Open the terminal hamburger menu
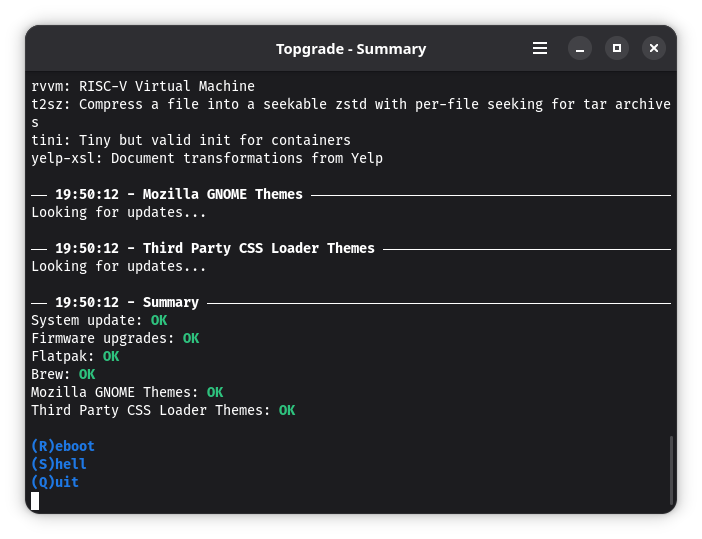The width and height of the screenshot is (702, 539). point(540,48)
